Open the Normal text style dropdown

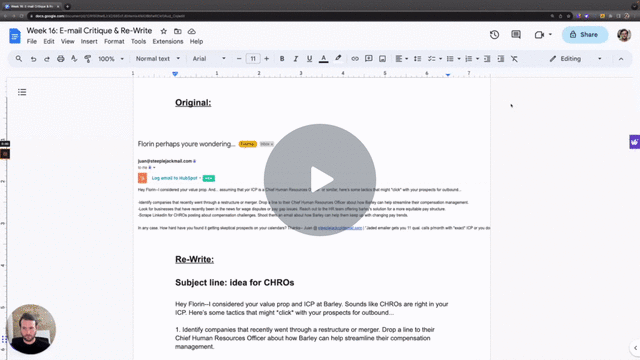pyautogui.click(x=158, y=59)
